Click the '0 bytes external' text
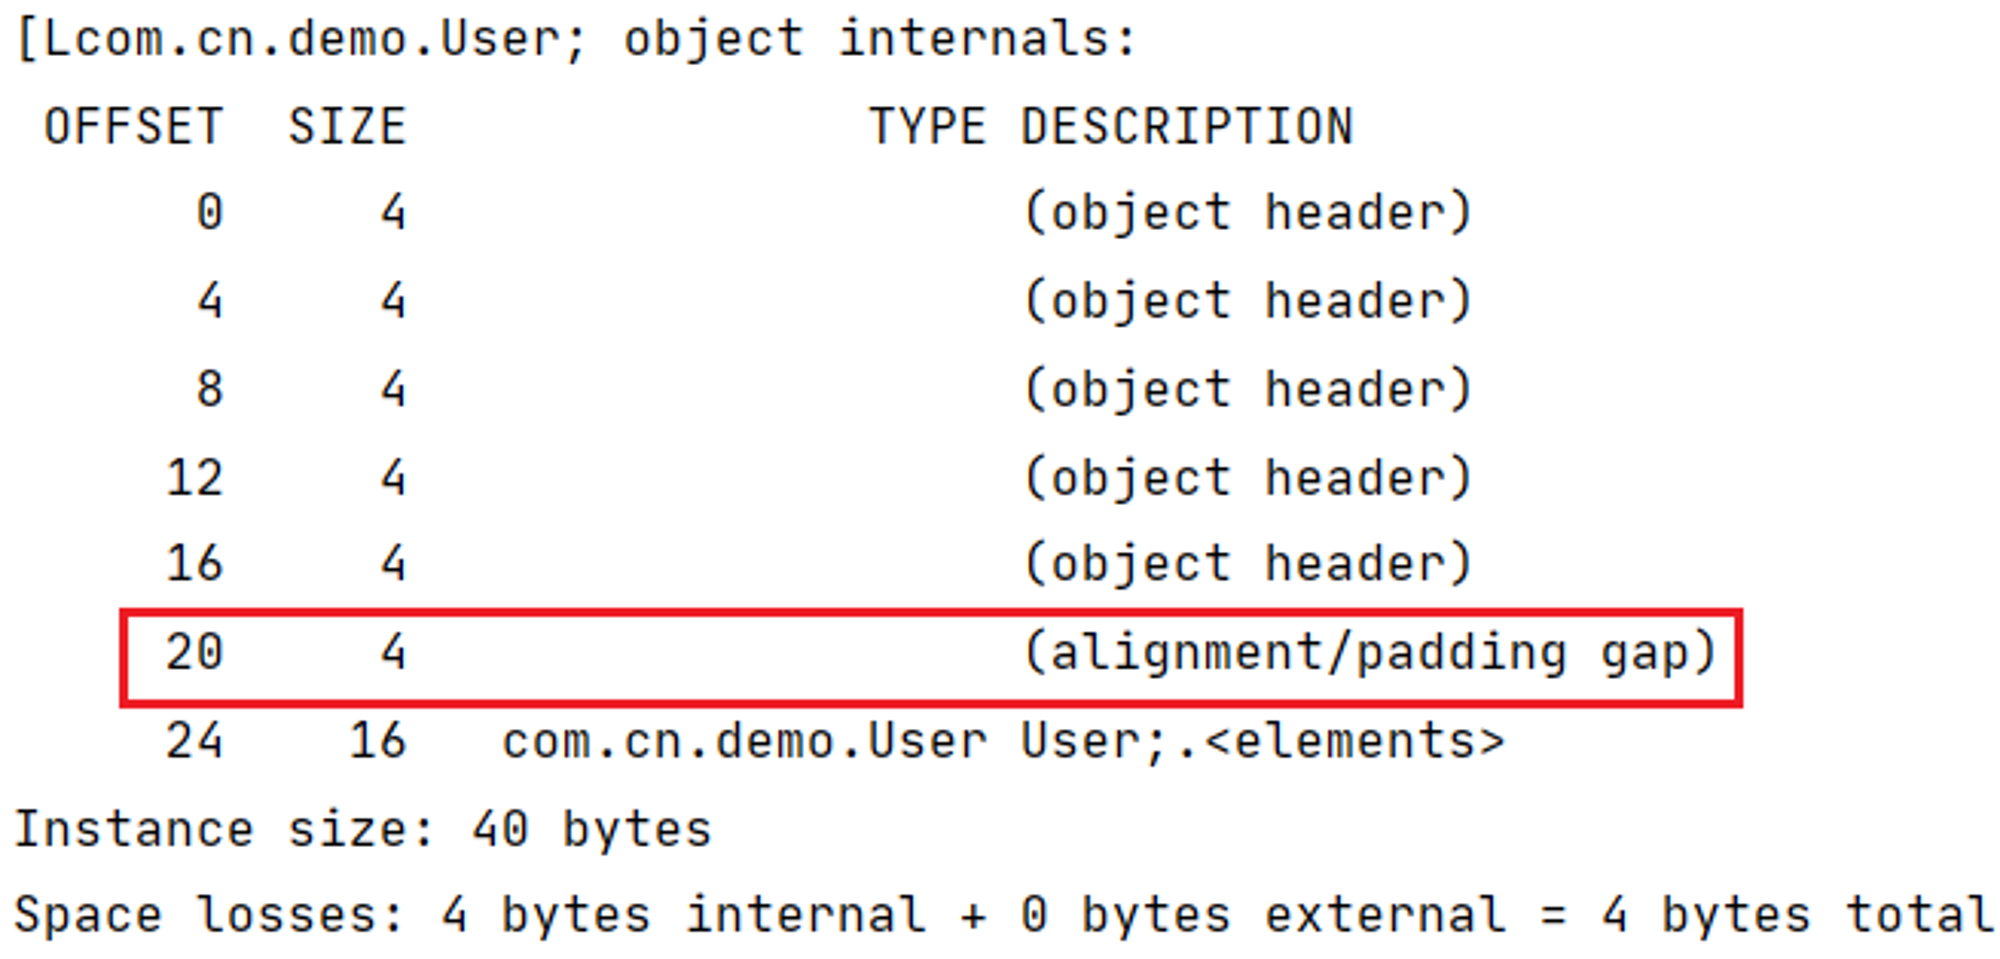 [x=1263, y=915]
